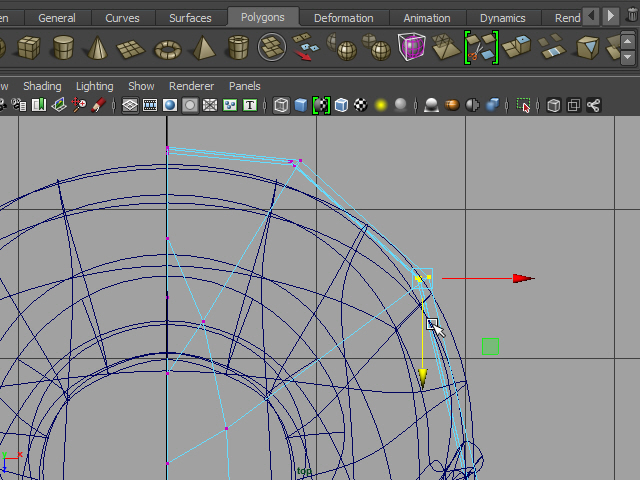Toggle multisample anti-aliasing icon
The image size is (640, 480).
click(x=472, y=105)
